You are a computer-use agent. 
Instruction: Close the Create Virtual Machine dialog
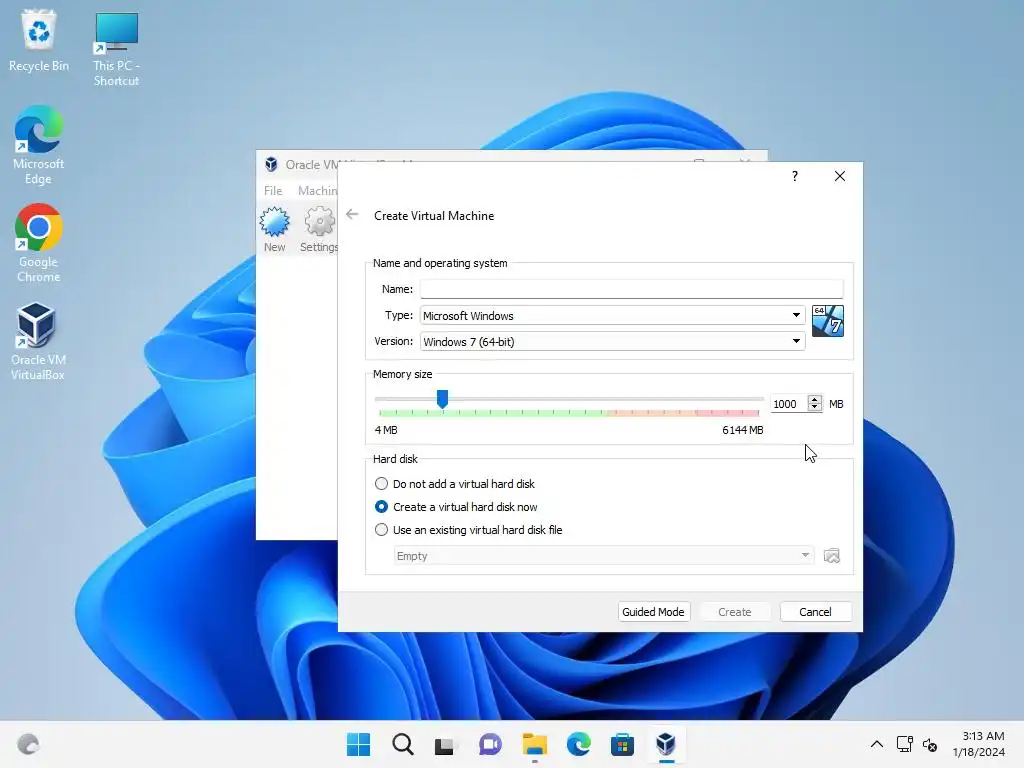pos(840,176)
